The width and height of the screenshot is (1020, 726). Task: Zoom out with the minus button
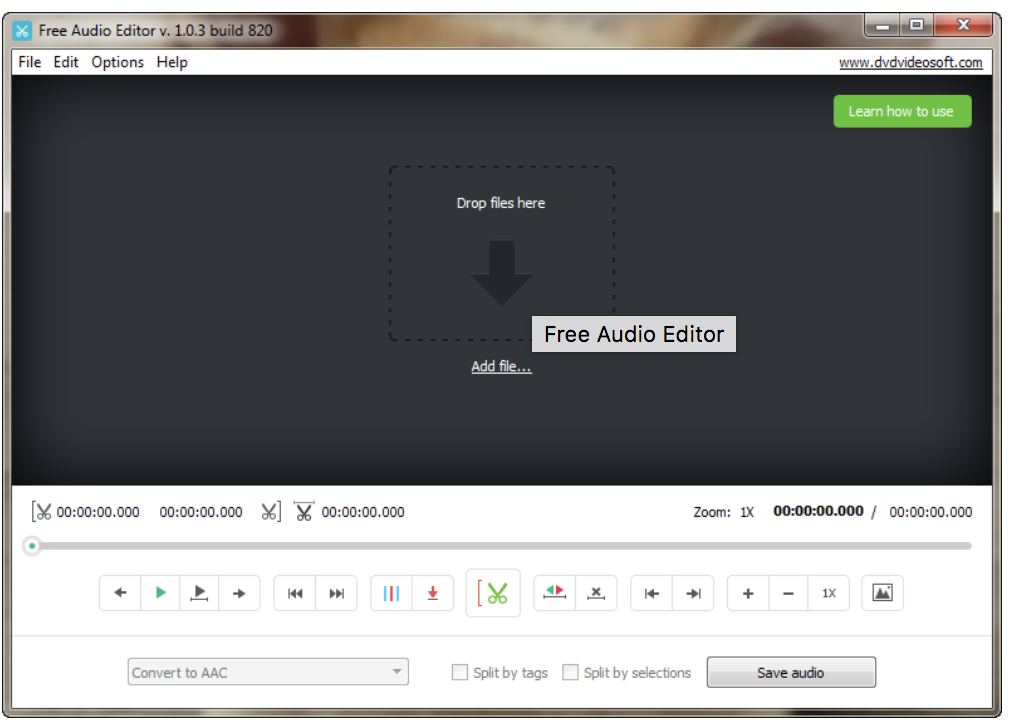click(788, 593)
